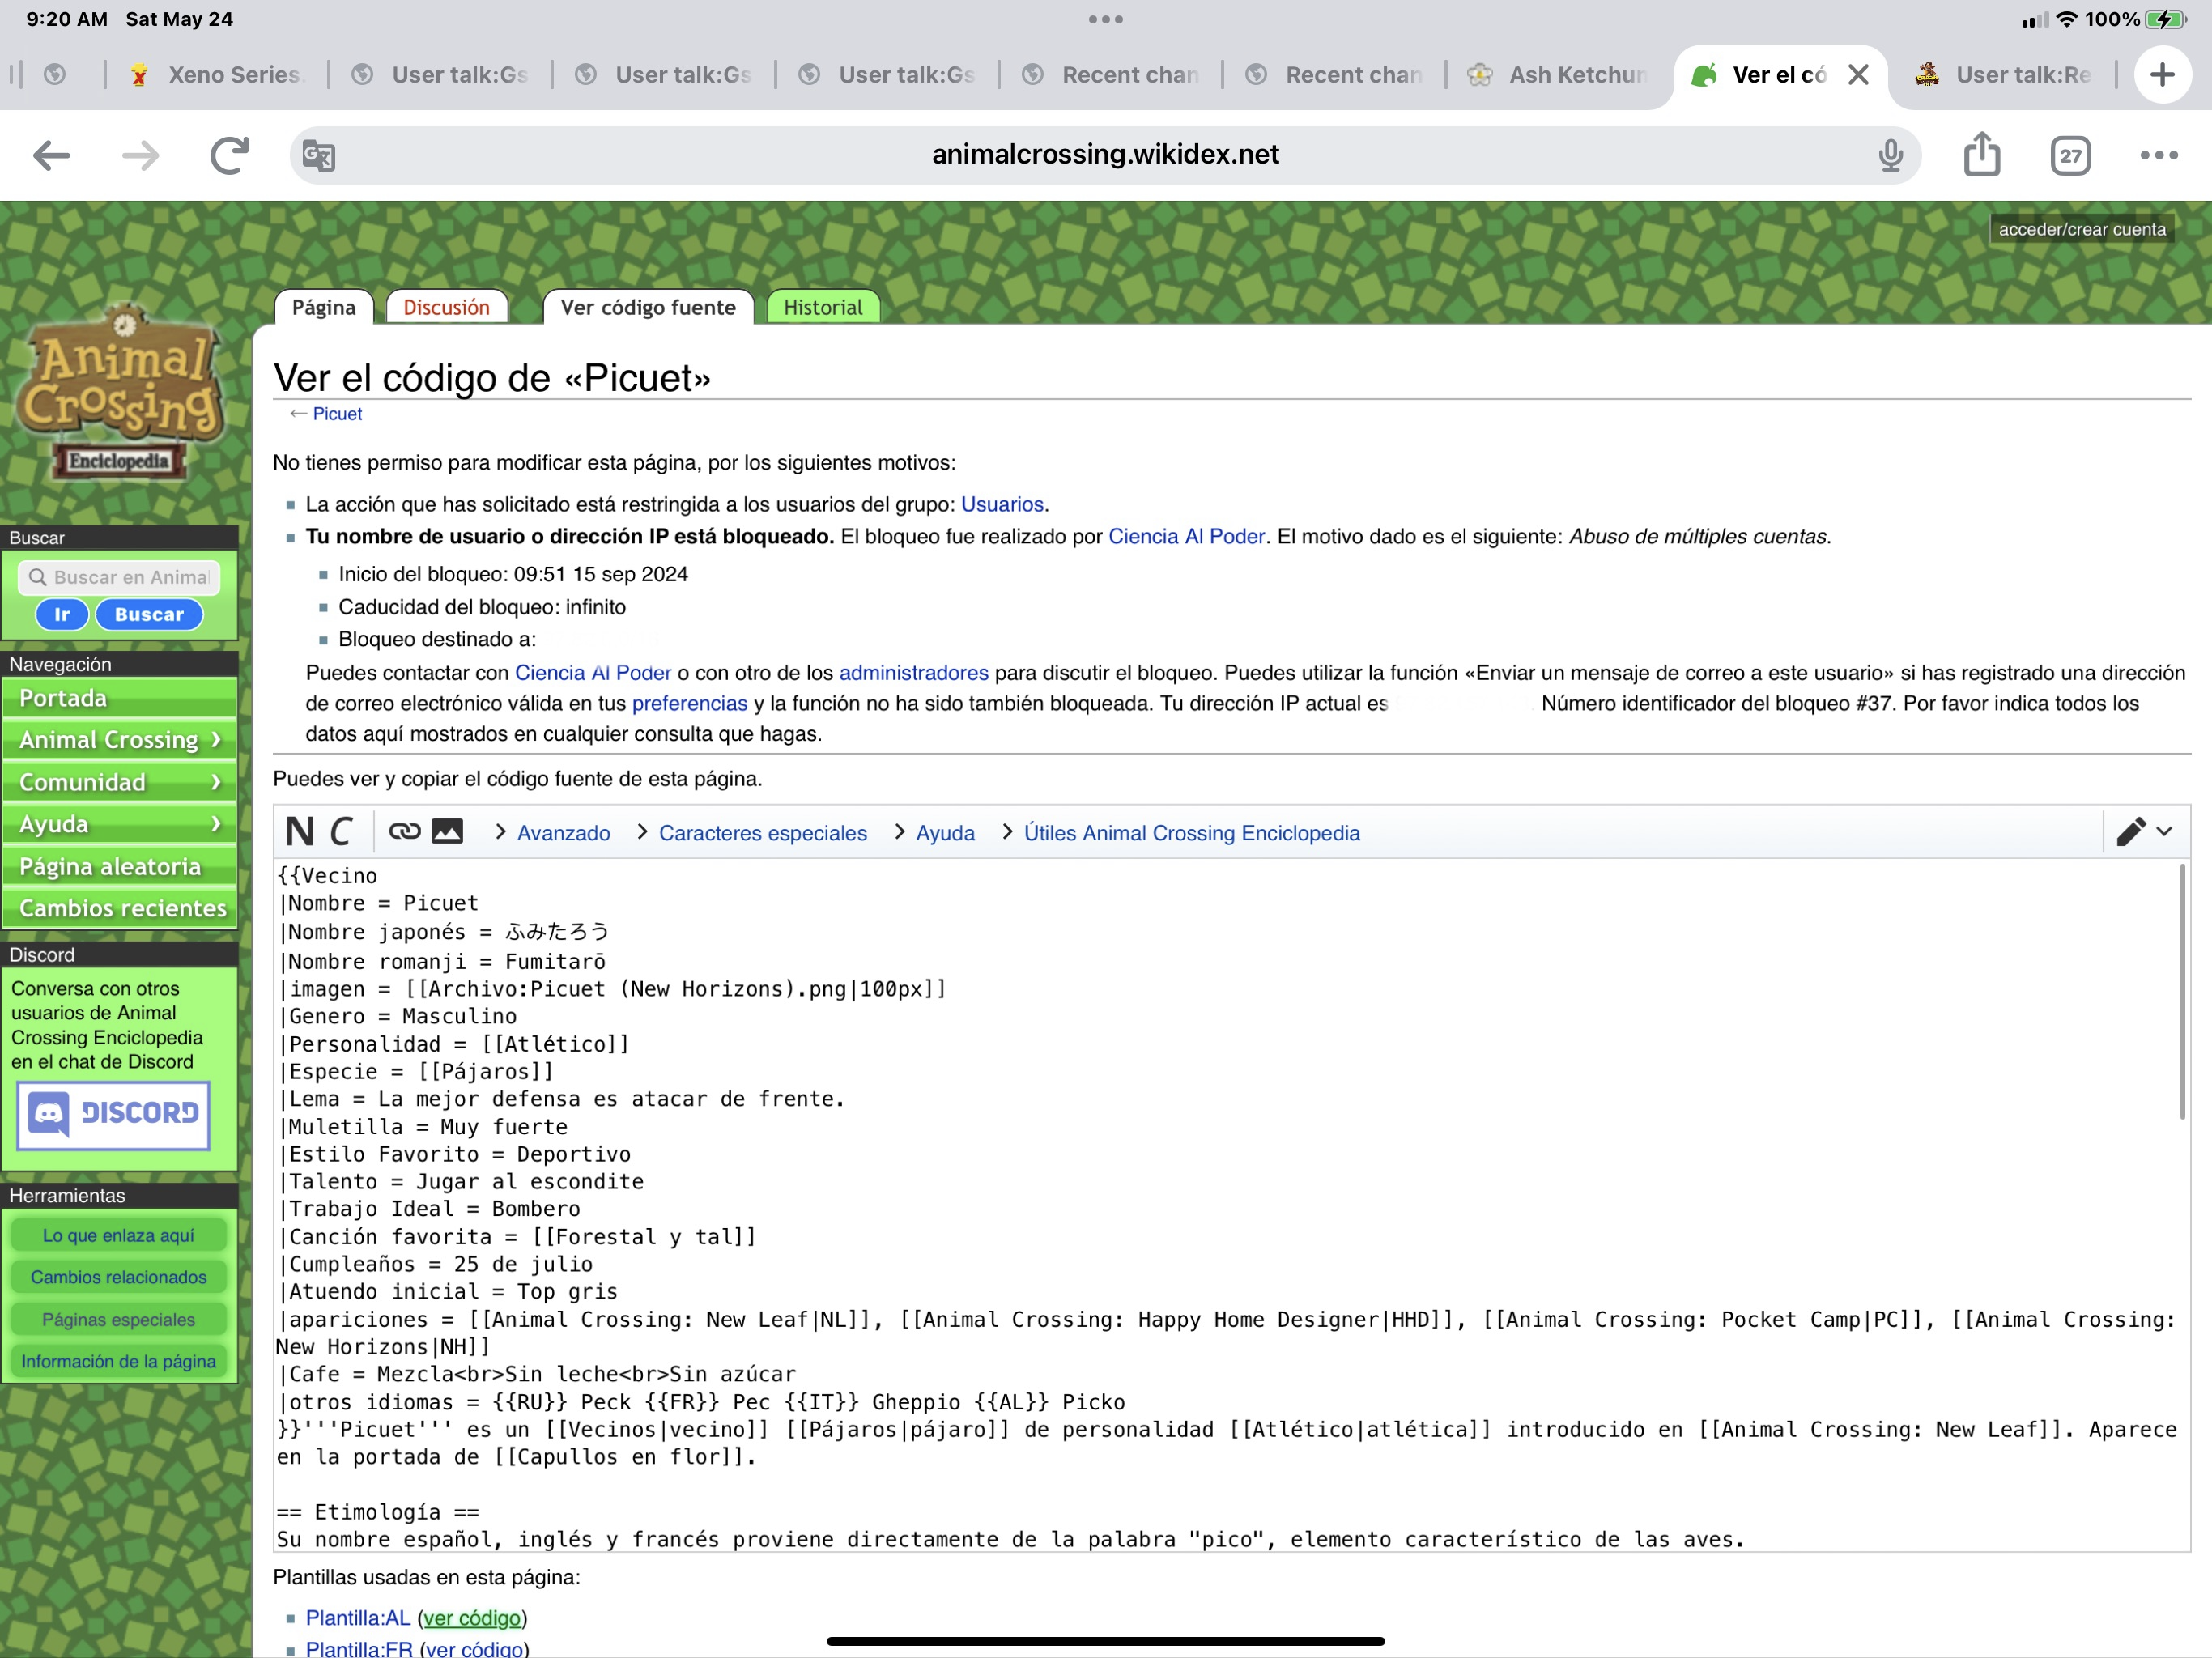Click the Buscar en Animal search field
The height and width of the screenshot is (1658, 2212).
tap(120, 577)
